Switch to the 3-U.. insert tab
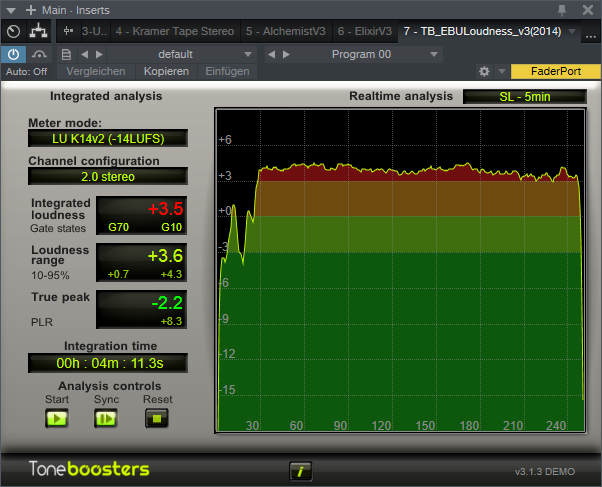The image size is (602, 487). click(x=94, y=31)
